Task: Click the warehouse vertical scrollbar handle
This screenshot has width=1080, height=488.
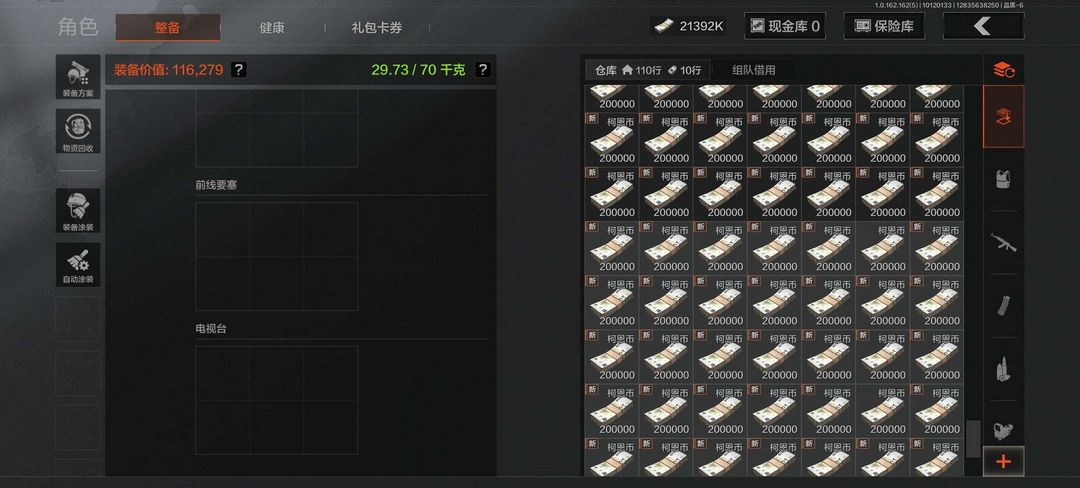Action: 973,439
